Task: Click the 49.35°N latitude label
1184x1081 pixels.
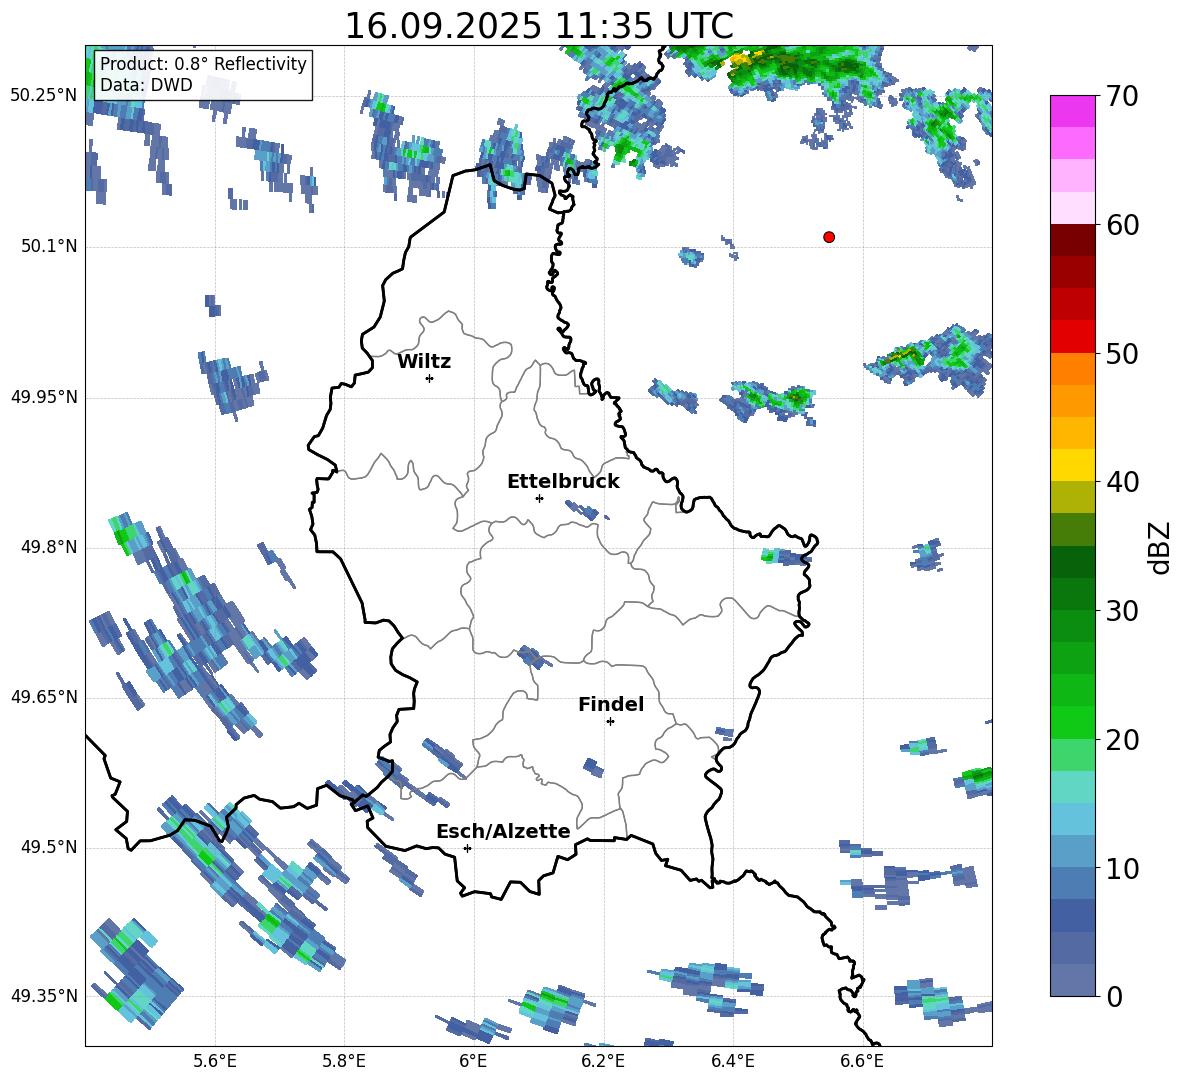Action: (x=44, y=996)
